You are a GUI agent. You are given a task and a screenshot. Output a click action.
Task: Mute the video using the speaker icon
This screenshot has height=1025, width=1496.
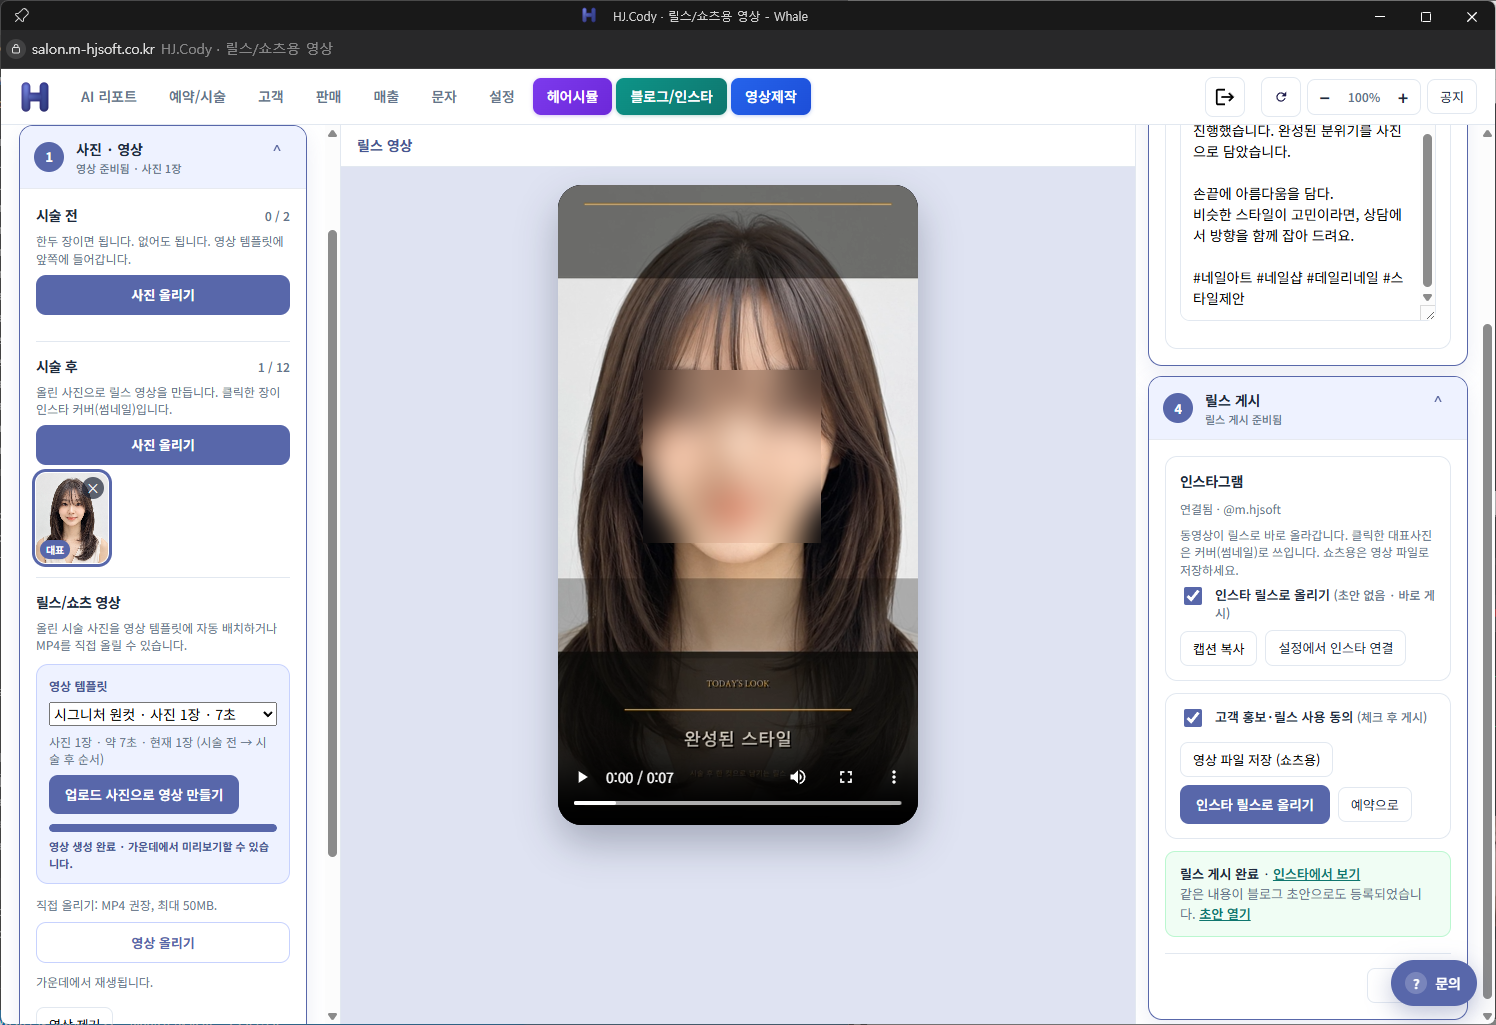[x=798, y=777]
